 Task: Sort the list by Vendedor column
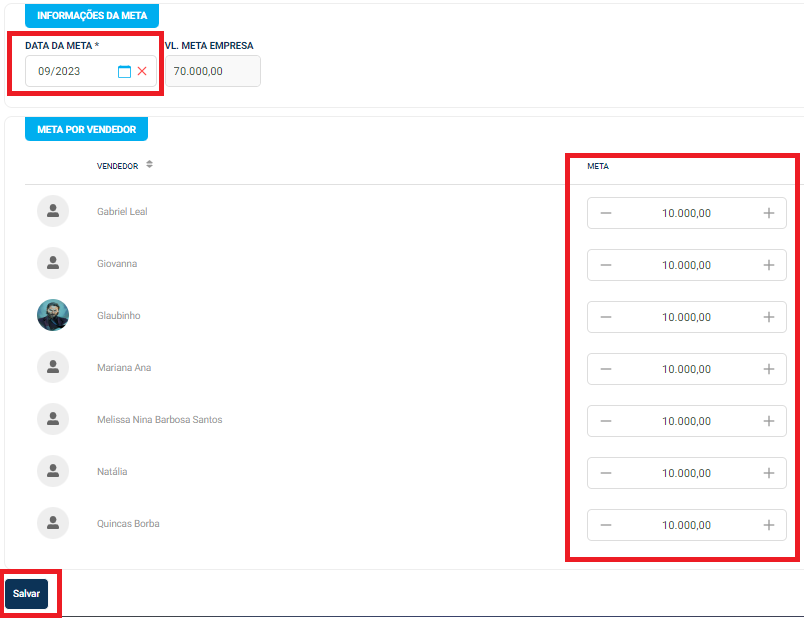pyautogui.click(x=149, y=165)
